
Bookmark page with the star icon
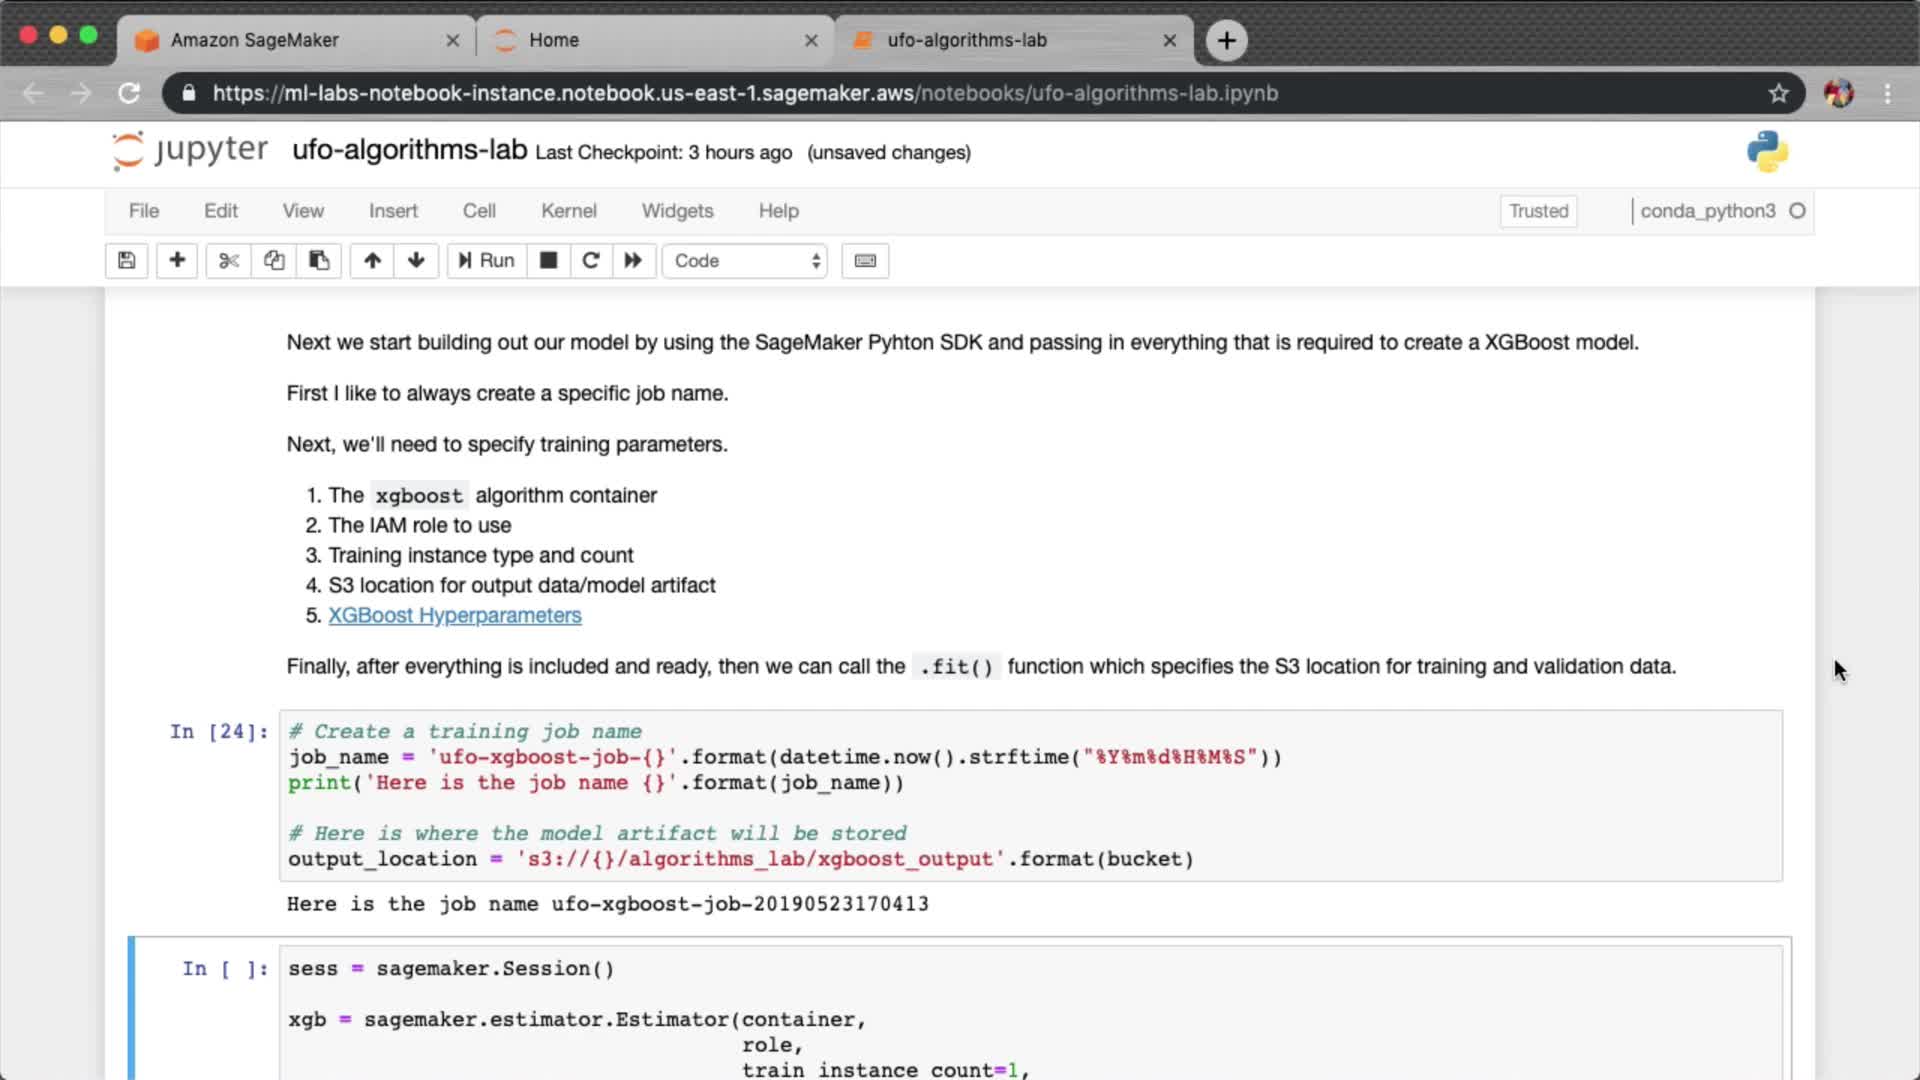coord(1778,93)
